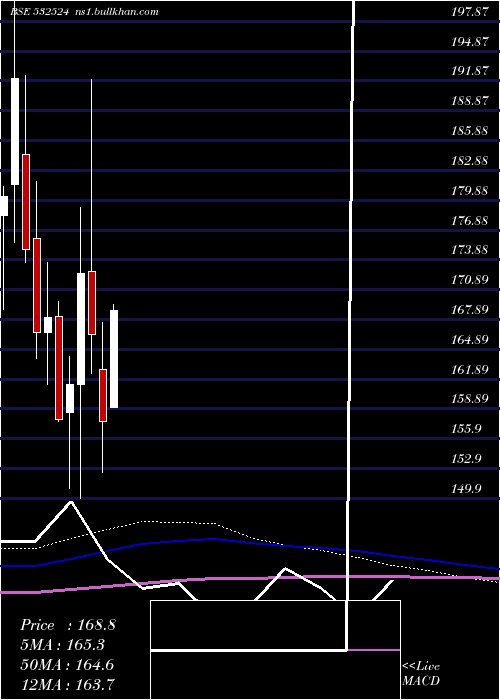Select the 167.89 price axis label
The height and width of the screenshot is (700, 500).
[x=469, y=310]
